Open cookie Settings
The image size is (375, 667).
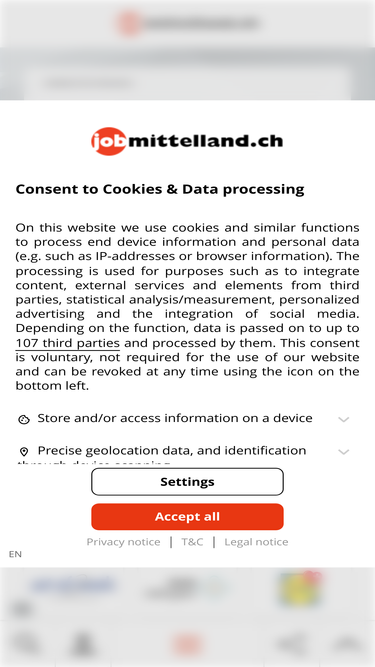point(187,482)
